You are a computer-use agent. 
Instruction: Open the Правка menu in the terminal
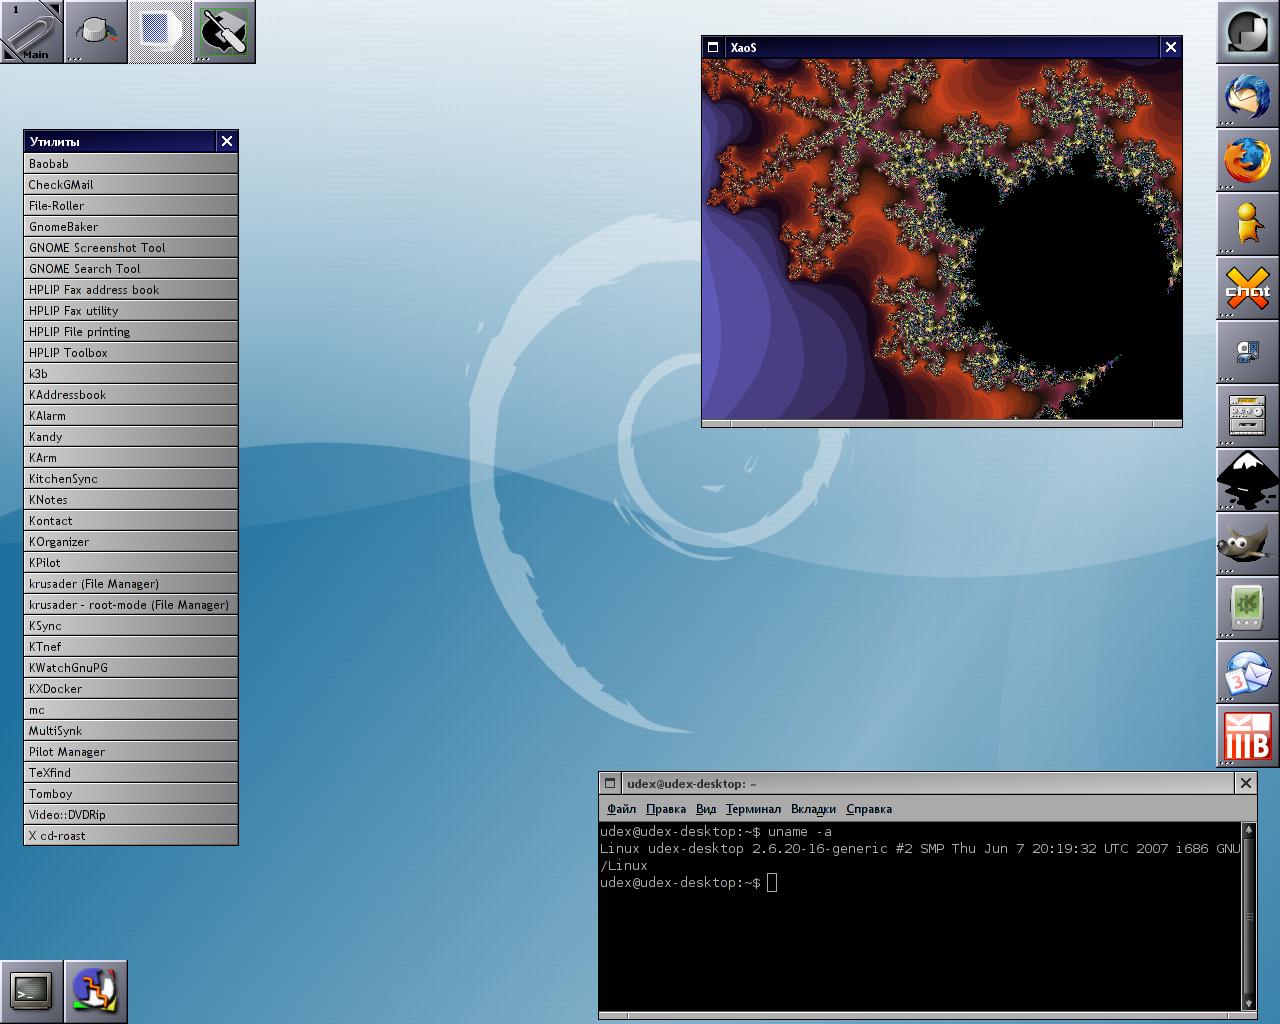[665, 809]
